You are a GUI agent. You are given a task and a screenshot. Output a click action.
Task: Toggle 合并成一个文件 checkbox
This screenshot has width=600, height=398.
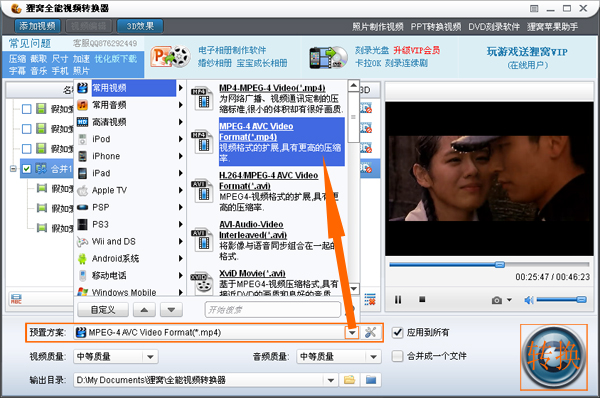coord(398,356)
